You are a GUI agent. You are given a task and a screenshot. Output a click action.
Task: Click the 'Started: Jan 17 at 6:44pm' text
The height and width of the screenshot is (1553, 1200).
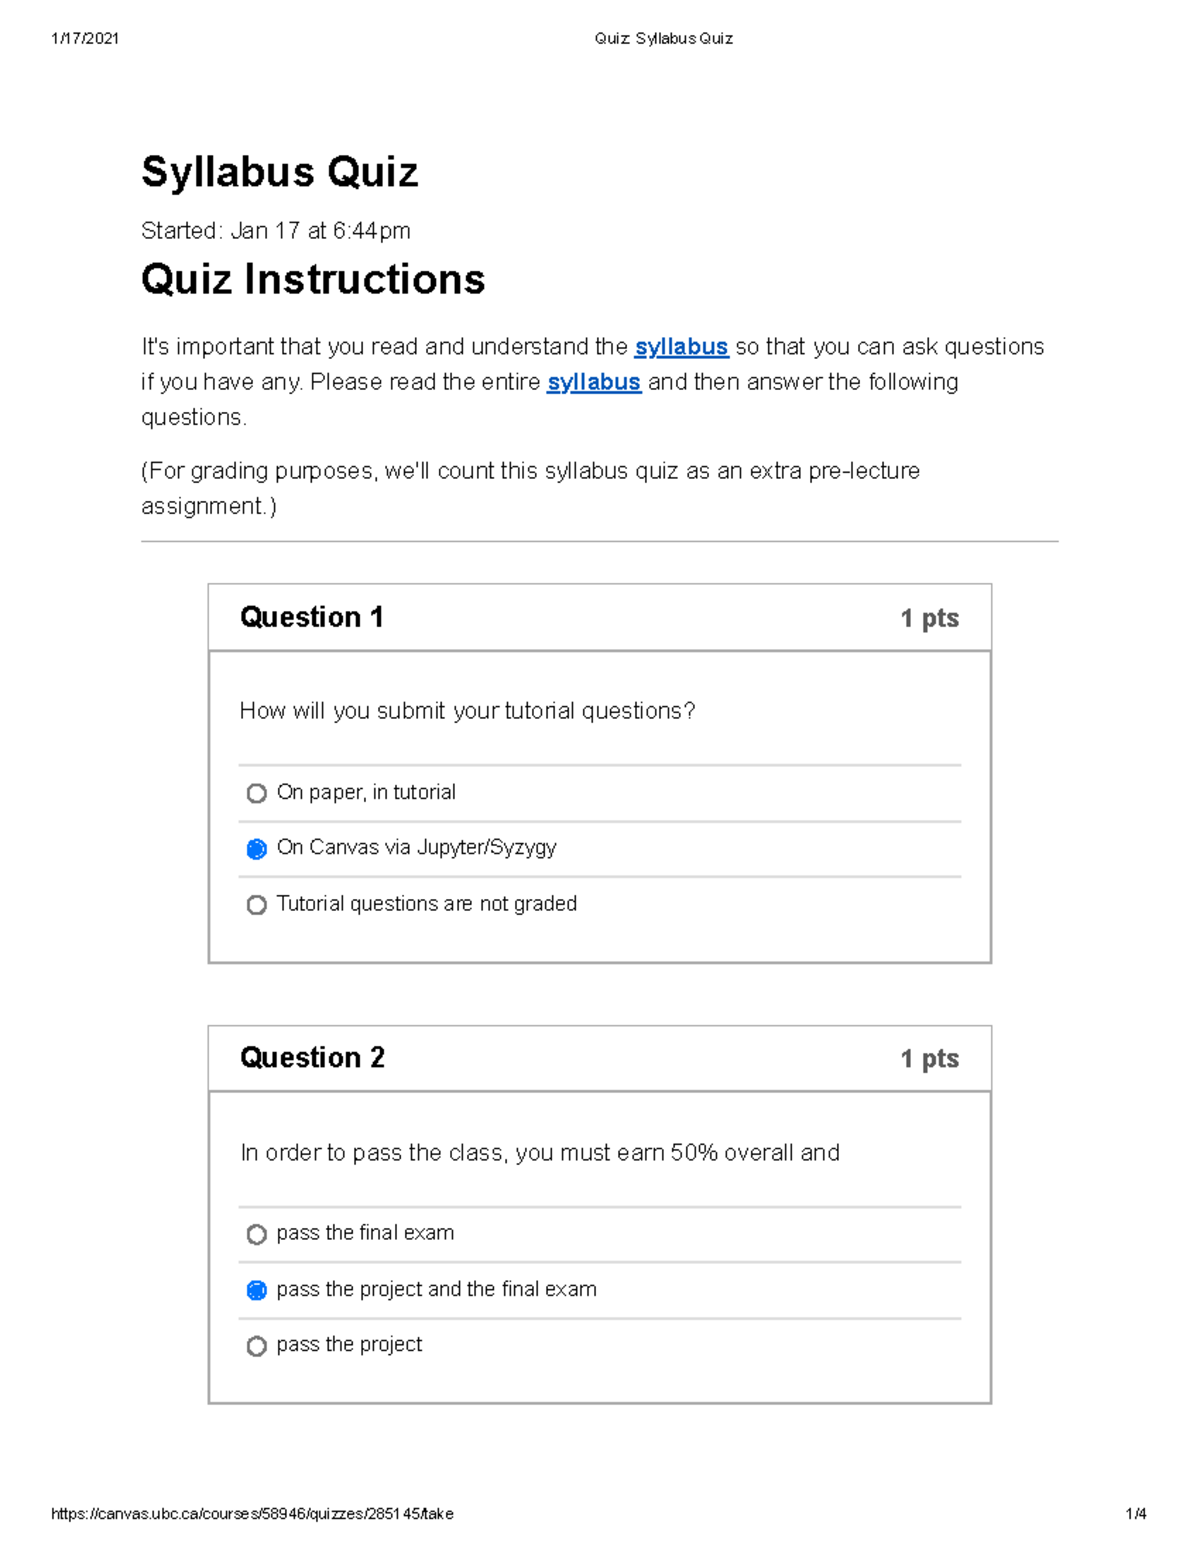click(275, 231)
